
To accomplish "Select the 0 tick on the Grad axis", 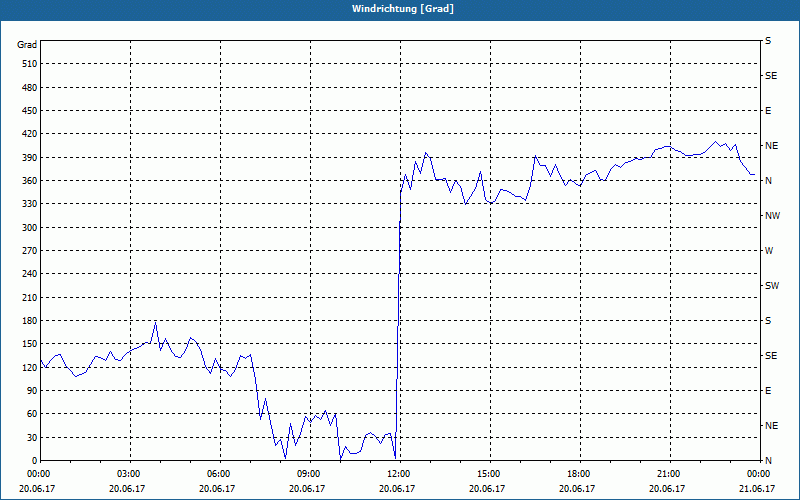I will 35,461.
